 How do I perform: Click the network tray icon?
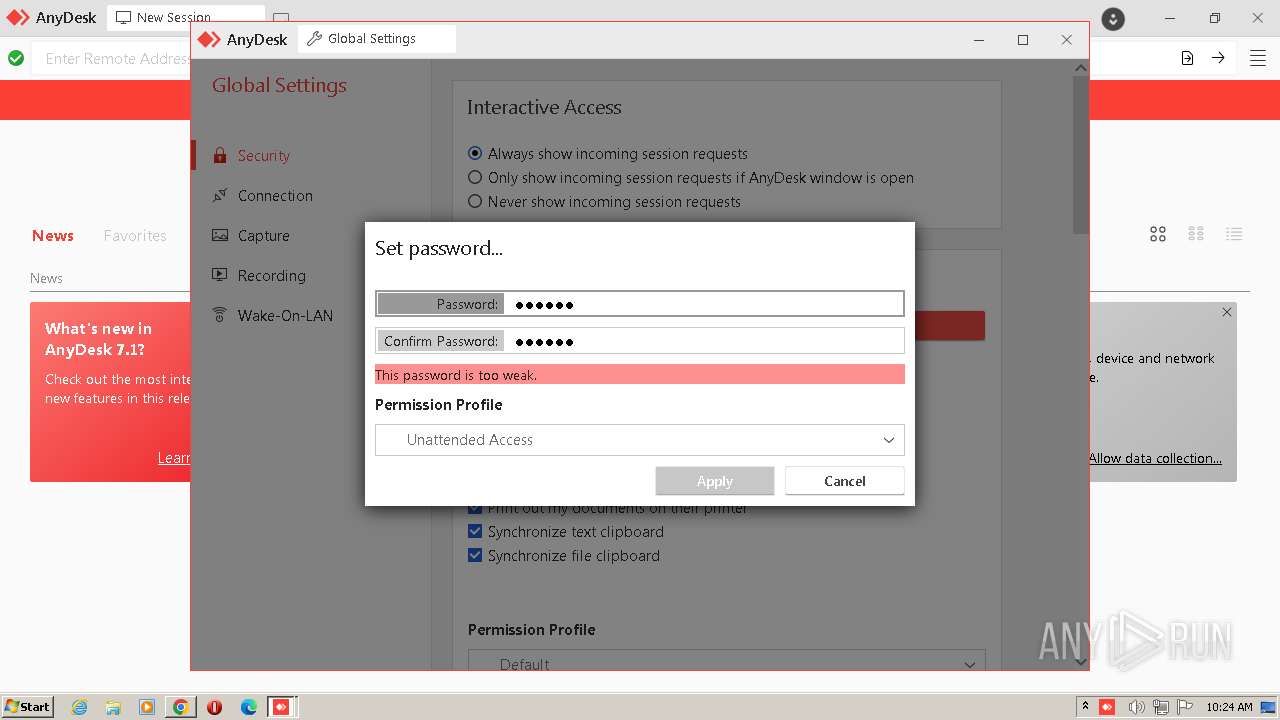click(1161, 707)
